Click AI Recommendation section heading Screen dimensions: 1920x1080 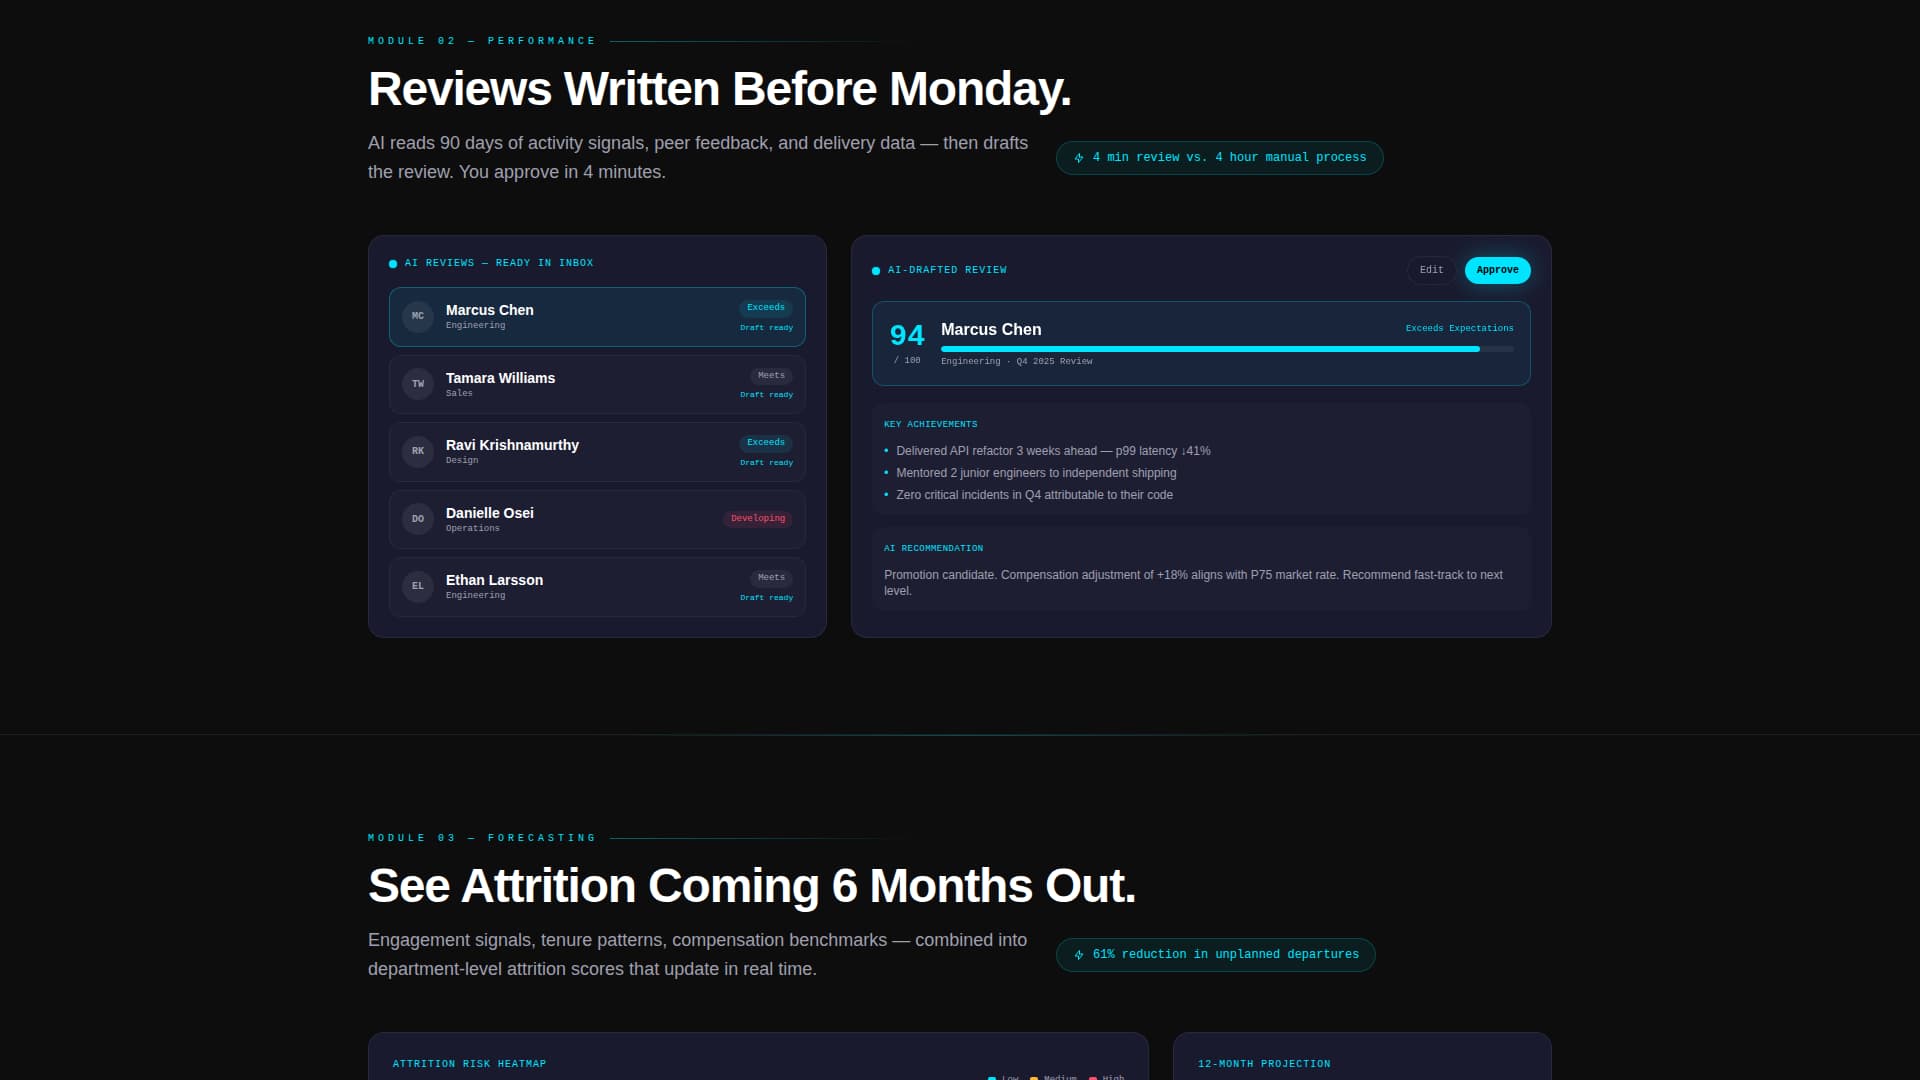[933, 549]
